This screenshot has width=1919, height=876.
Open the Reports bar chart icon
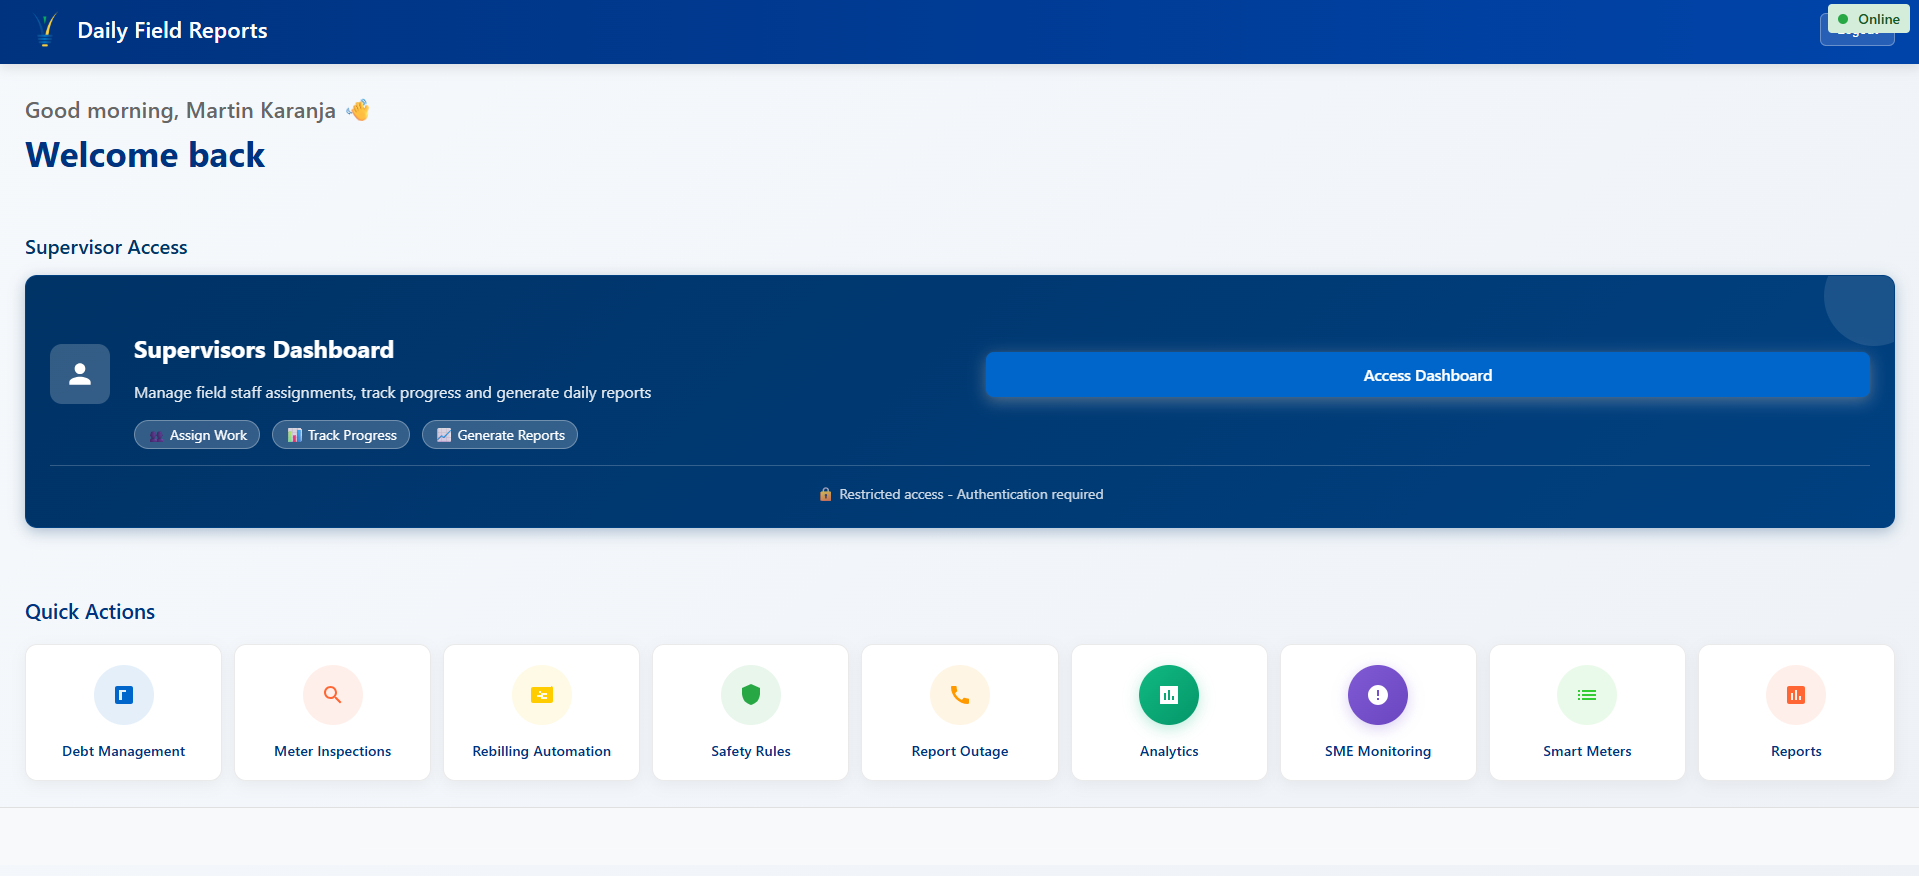coord(1796,695)
